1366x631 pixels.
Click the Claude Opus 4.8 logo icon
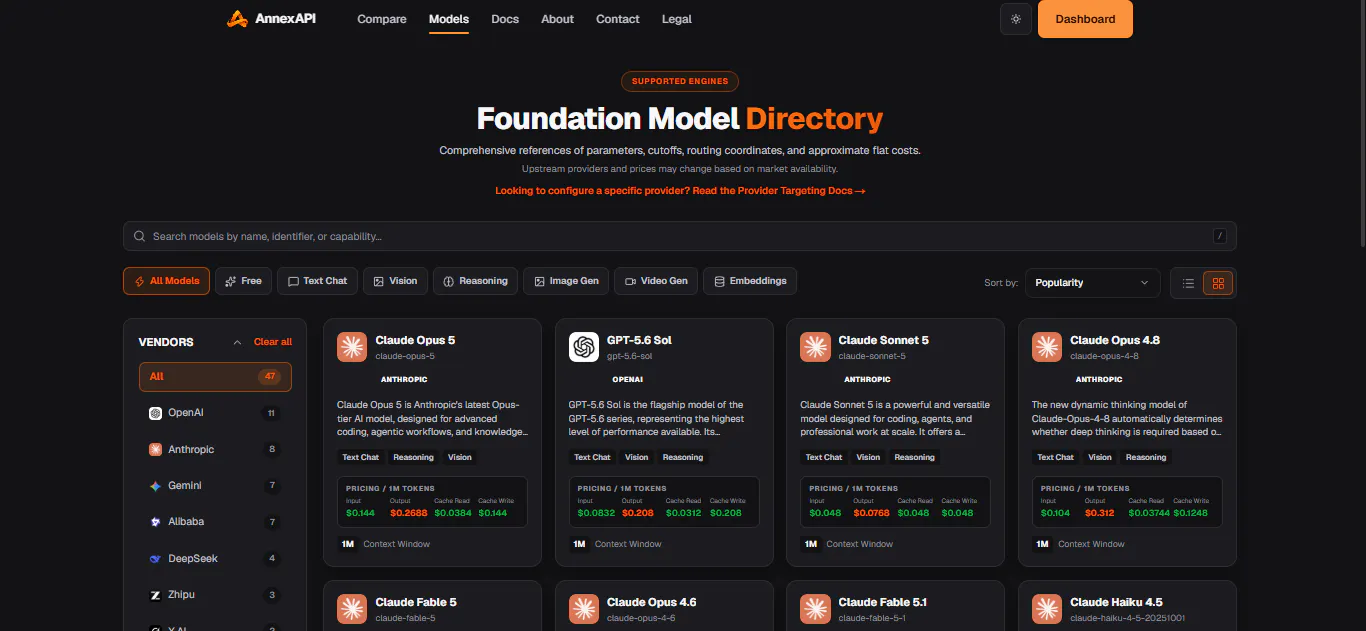click(1047, 347)
